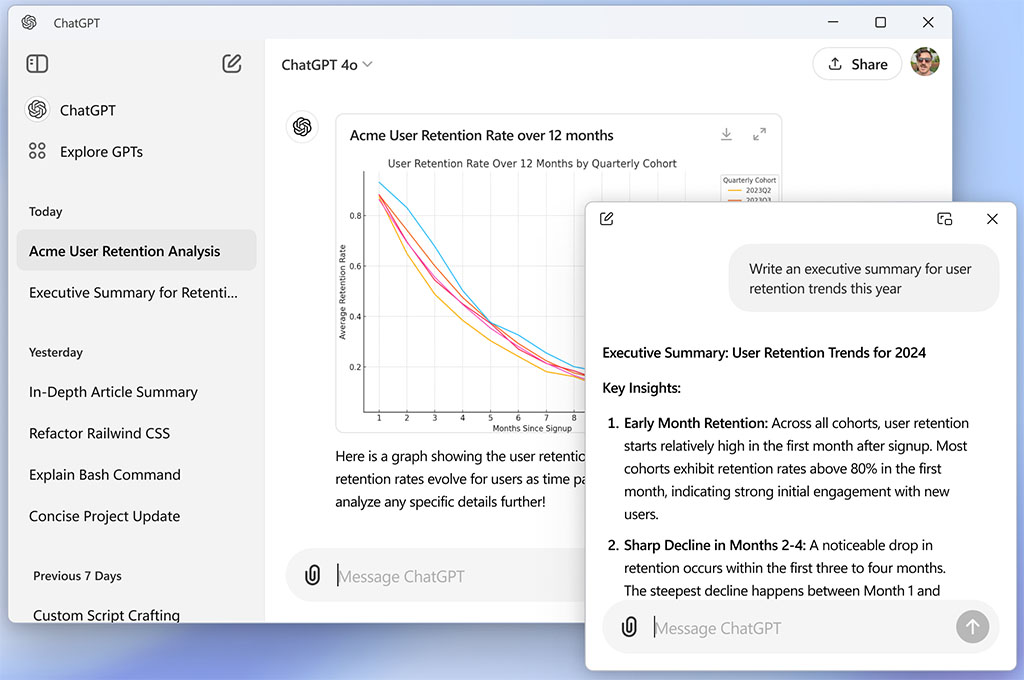Click 'Executive Summary: User Retention Trends for 2024' heading
Image resolution: width=1024 pixels, height=680 pixels.
coord(764,353)
